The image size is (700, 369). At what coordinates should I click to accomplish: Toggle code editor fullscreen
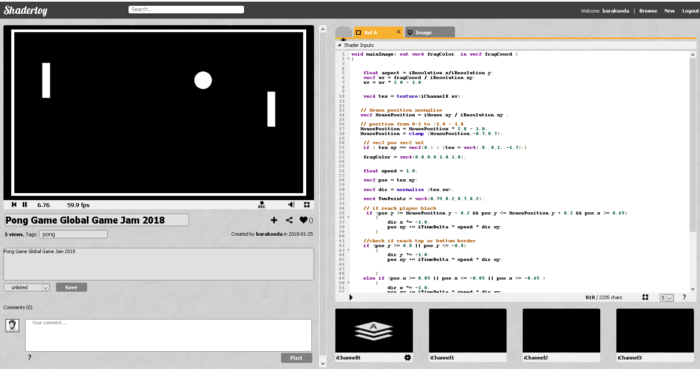[645, 297]
